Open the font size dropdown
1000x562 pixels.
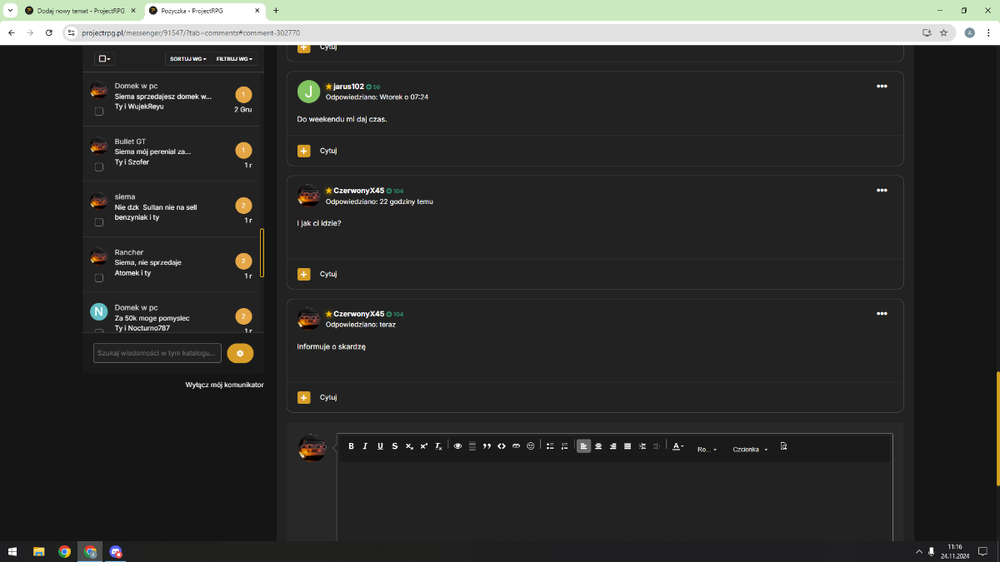pos(707,449)
